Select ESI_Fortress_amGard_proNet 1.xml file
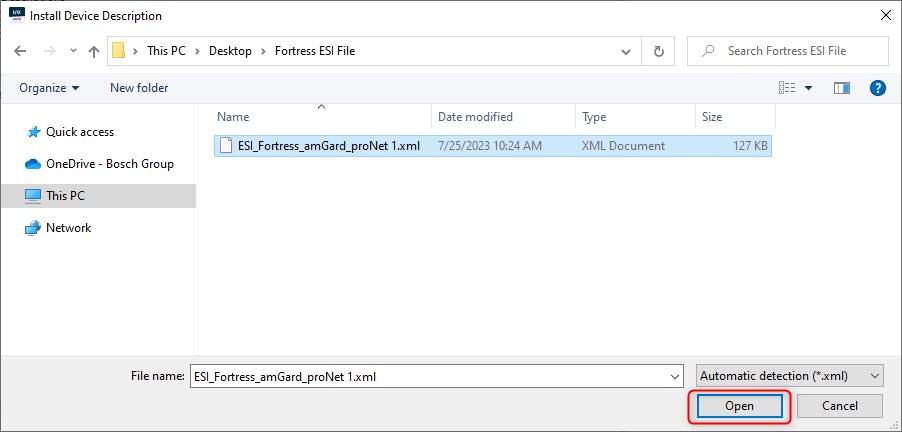This screenshot has height=432, width=902. 492,146
